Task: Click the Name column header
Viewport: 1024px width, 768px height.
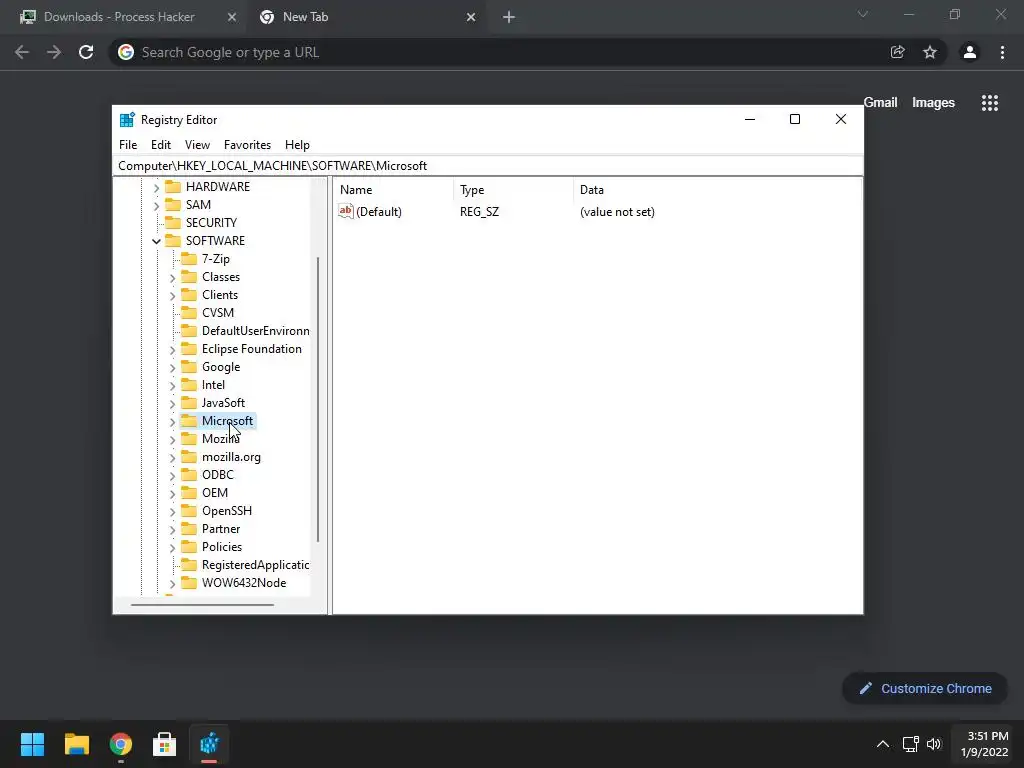Action: (x=393, y=190)
